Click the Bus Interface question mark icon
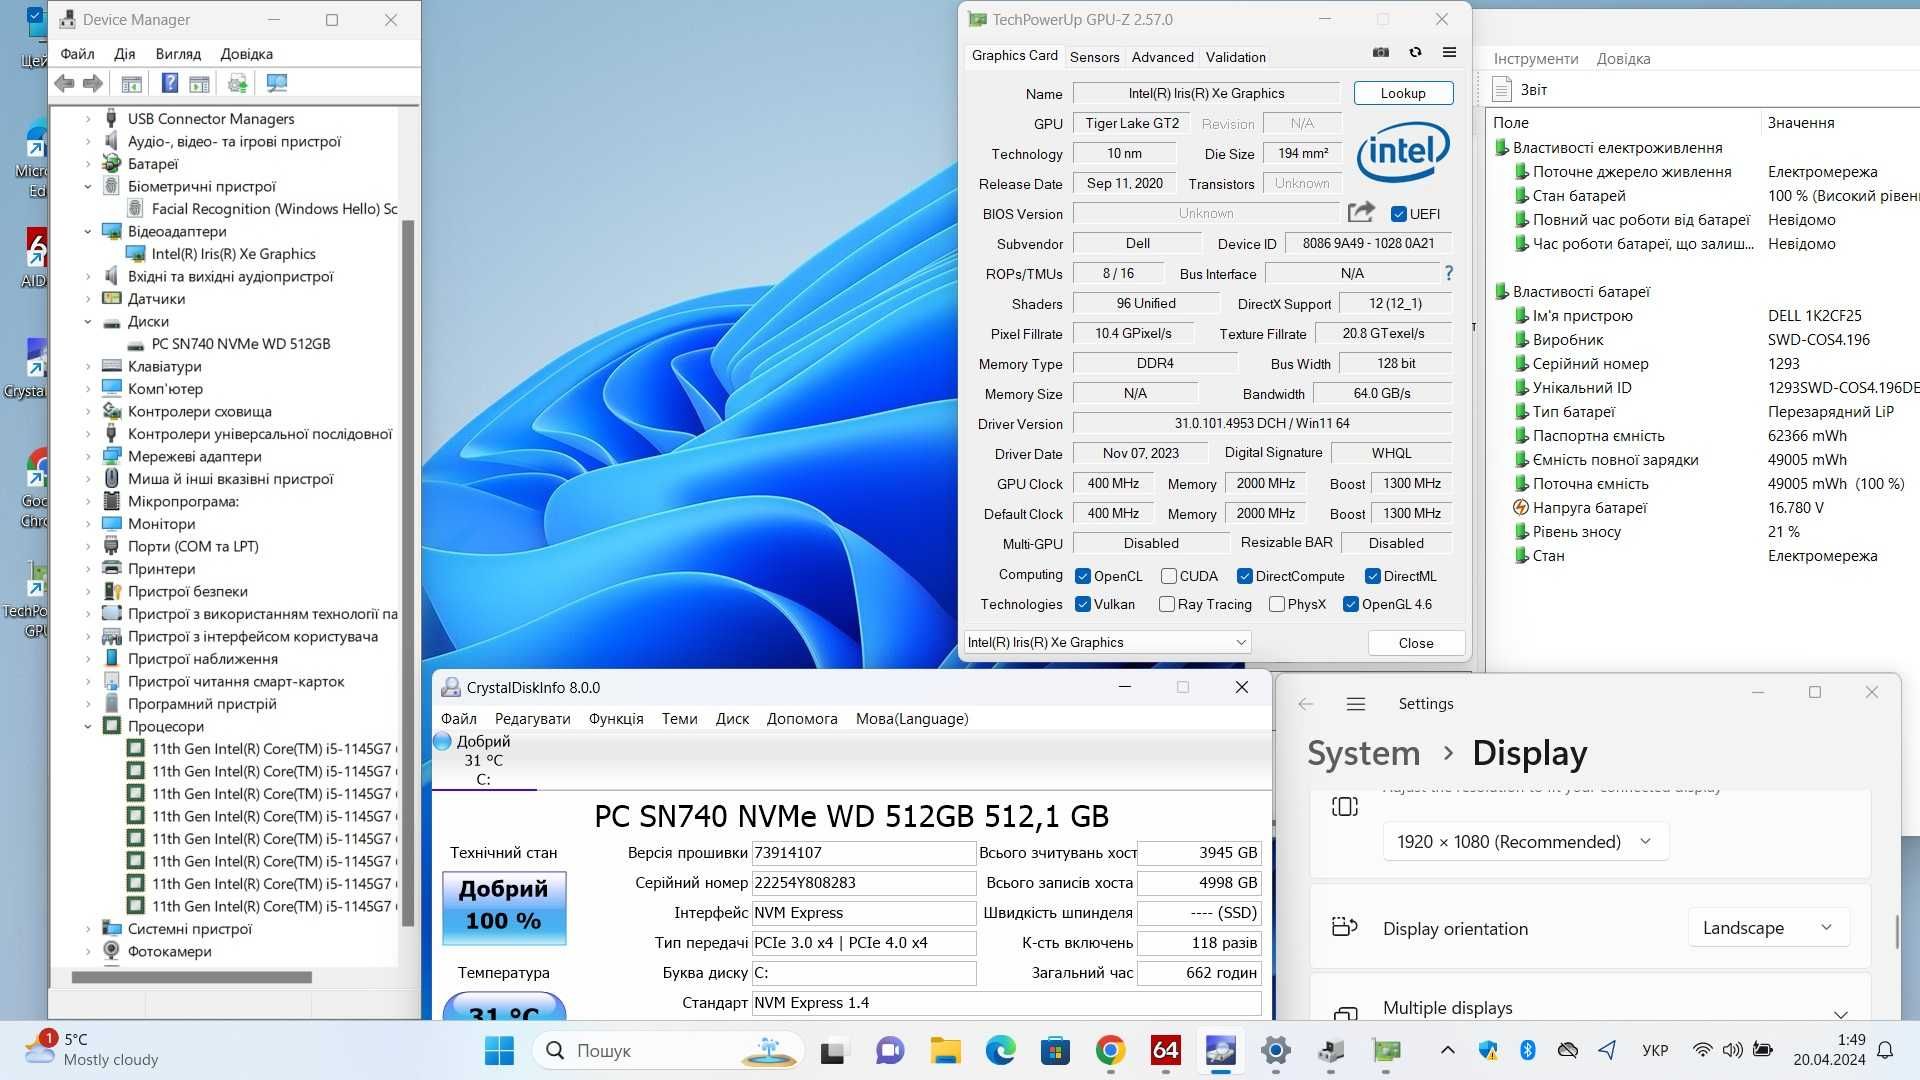 point(1448,273)
